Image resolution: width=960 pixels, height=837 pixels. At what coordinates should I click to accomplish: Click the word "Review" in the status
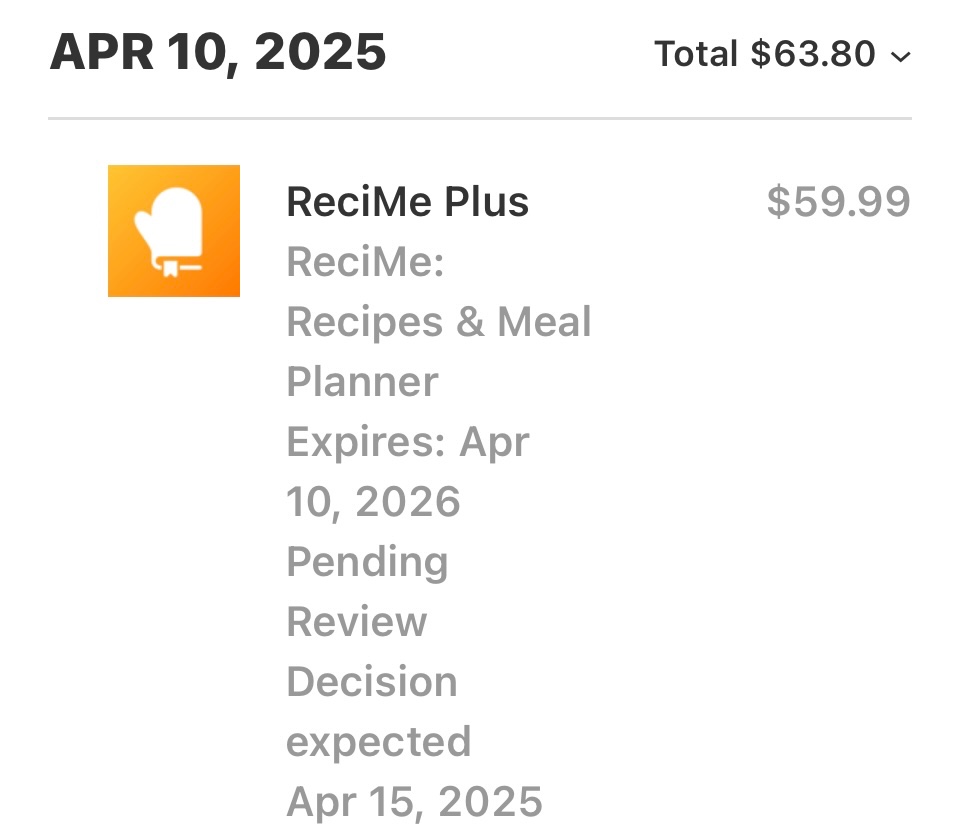point(356,622)
